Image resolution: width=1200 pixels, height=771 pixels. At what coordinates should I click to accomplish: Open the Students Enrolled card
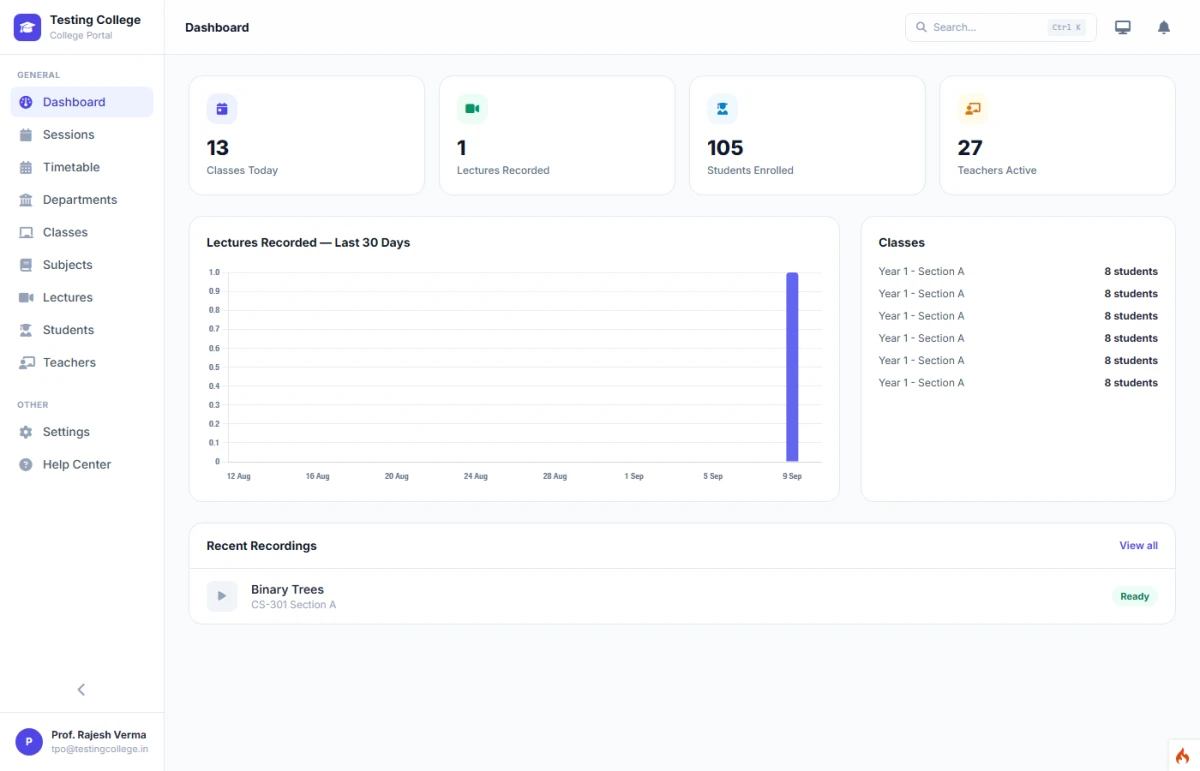click(x=807, y=135)
